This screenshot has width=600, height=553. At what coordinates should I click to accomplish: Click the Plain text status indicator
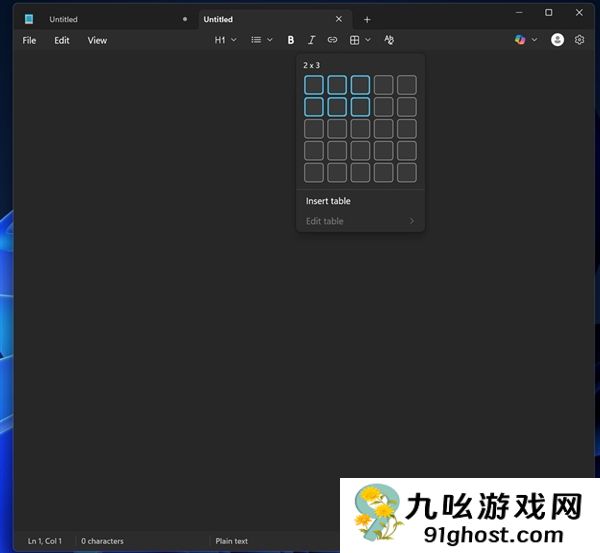(232, 541)
